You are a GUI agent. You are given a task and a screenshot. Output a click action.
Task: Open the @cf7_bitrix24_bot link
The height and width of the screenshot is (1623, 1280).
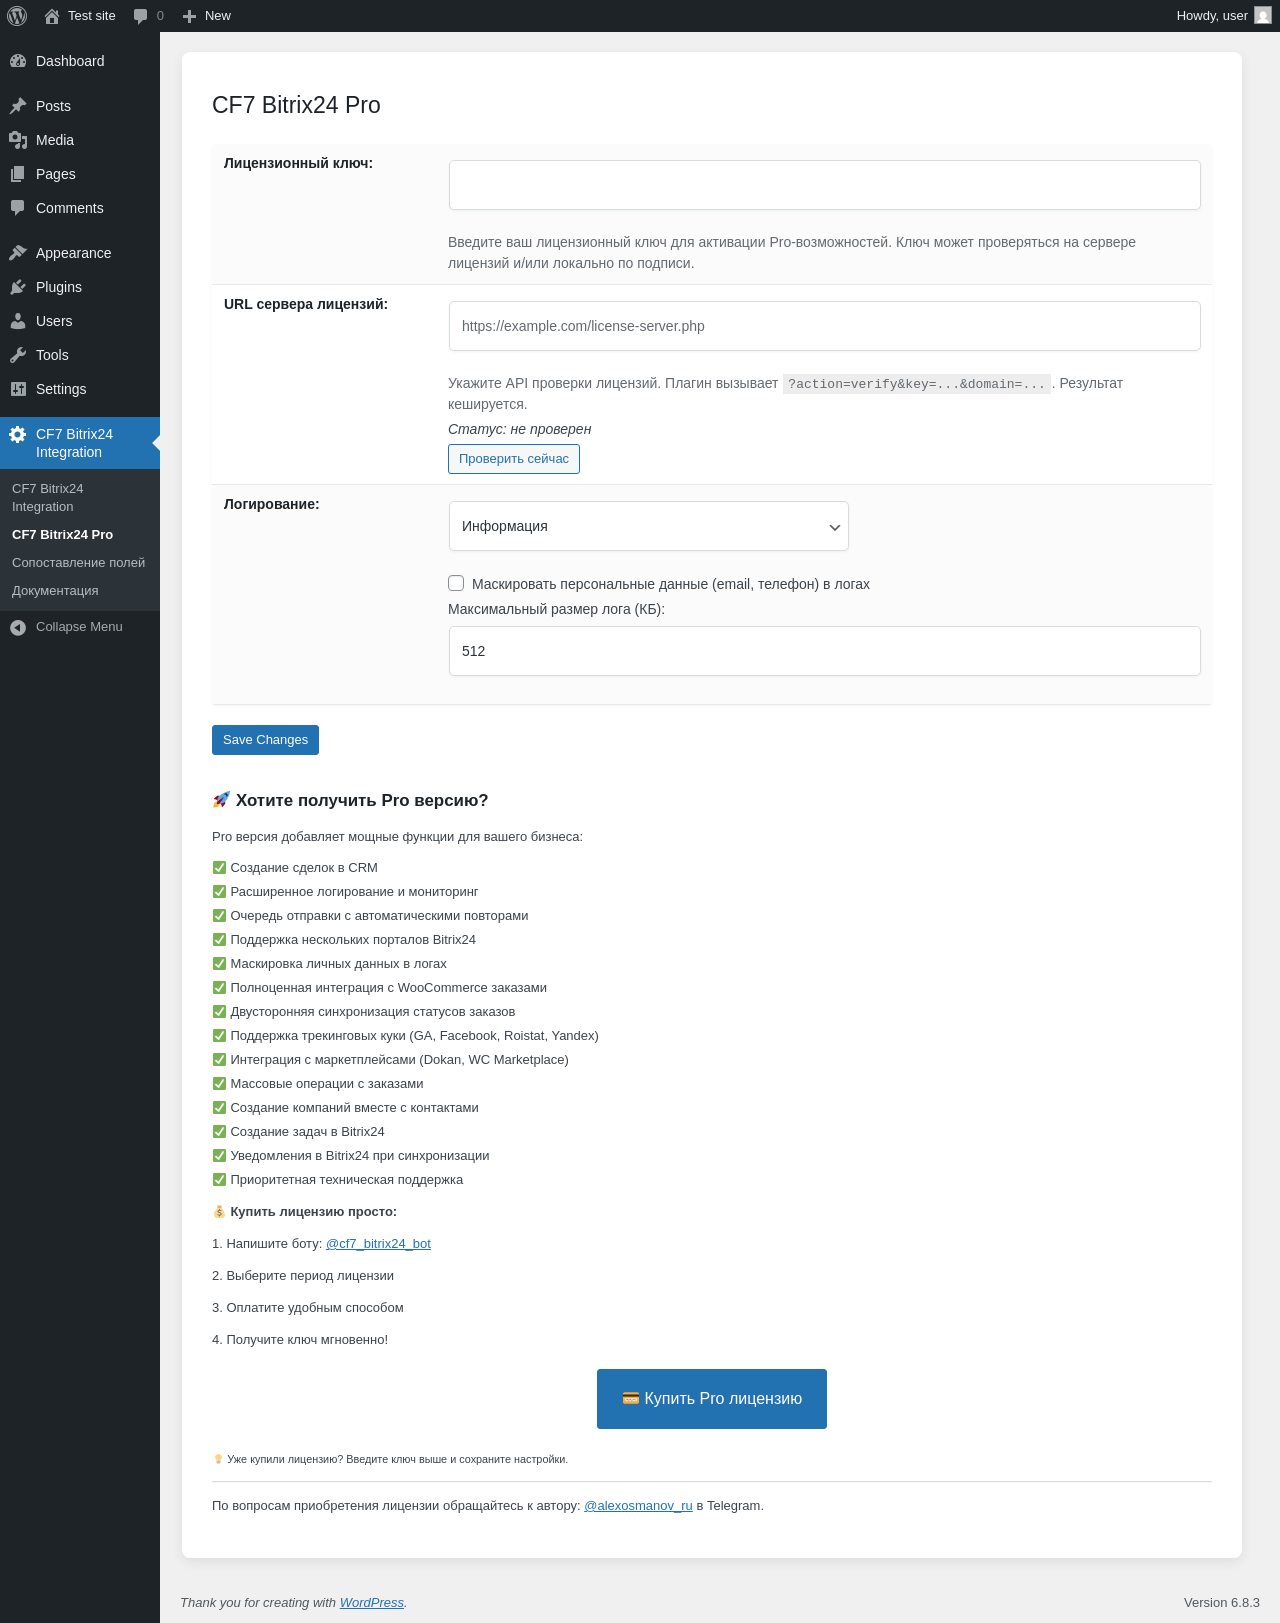click(378, 1244)
